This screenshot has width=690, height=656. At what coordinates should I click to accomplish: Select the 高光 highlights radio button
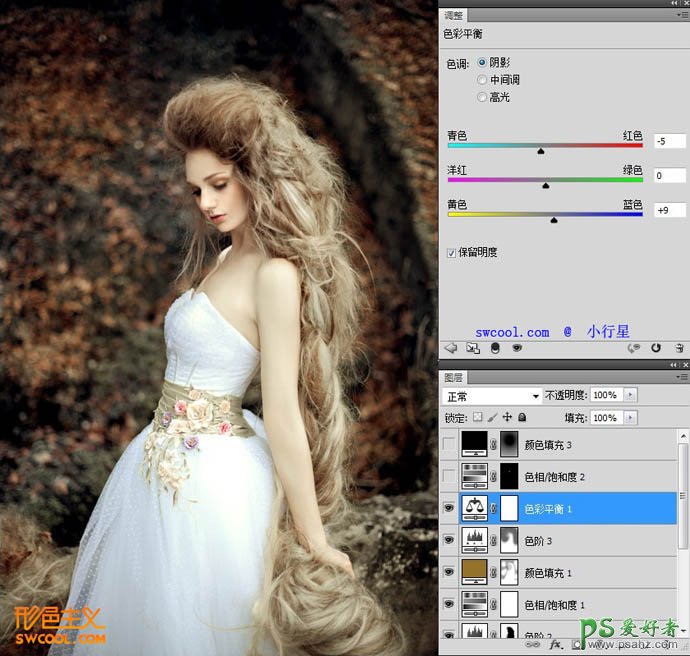[483, 97]
